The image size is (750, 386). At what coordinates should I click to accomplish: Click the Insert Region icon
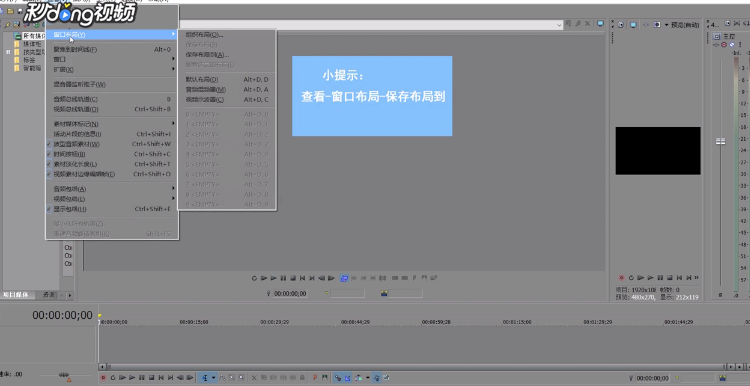click(x=324, y=378)
